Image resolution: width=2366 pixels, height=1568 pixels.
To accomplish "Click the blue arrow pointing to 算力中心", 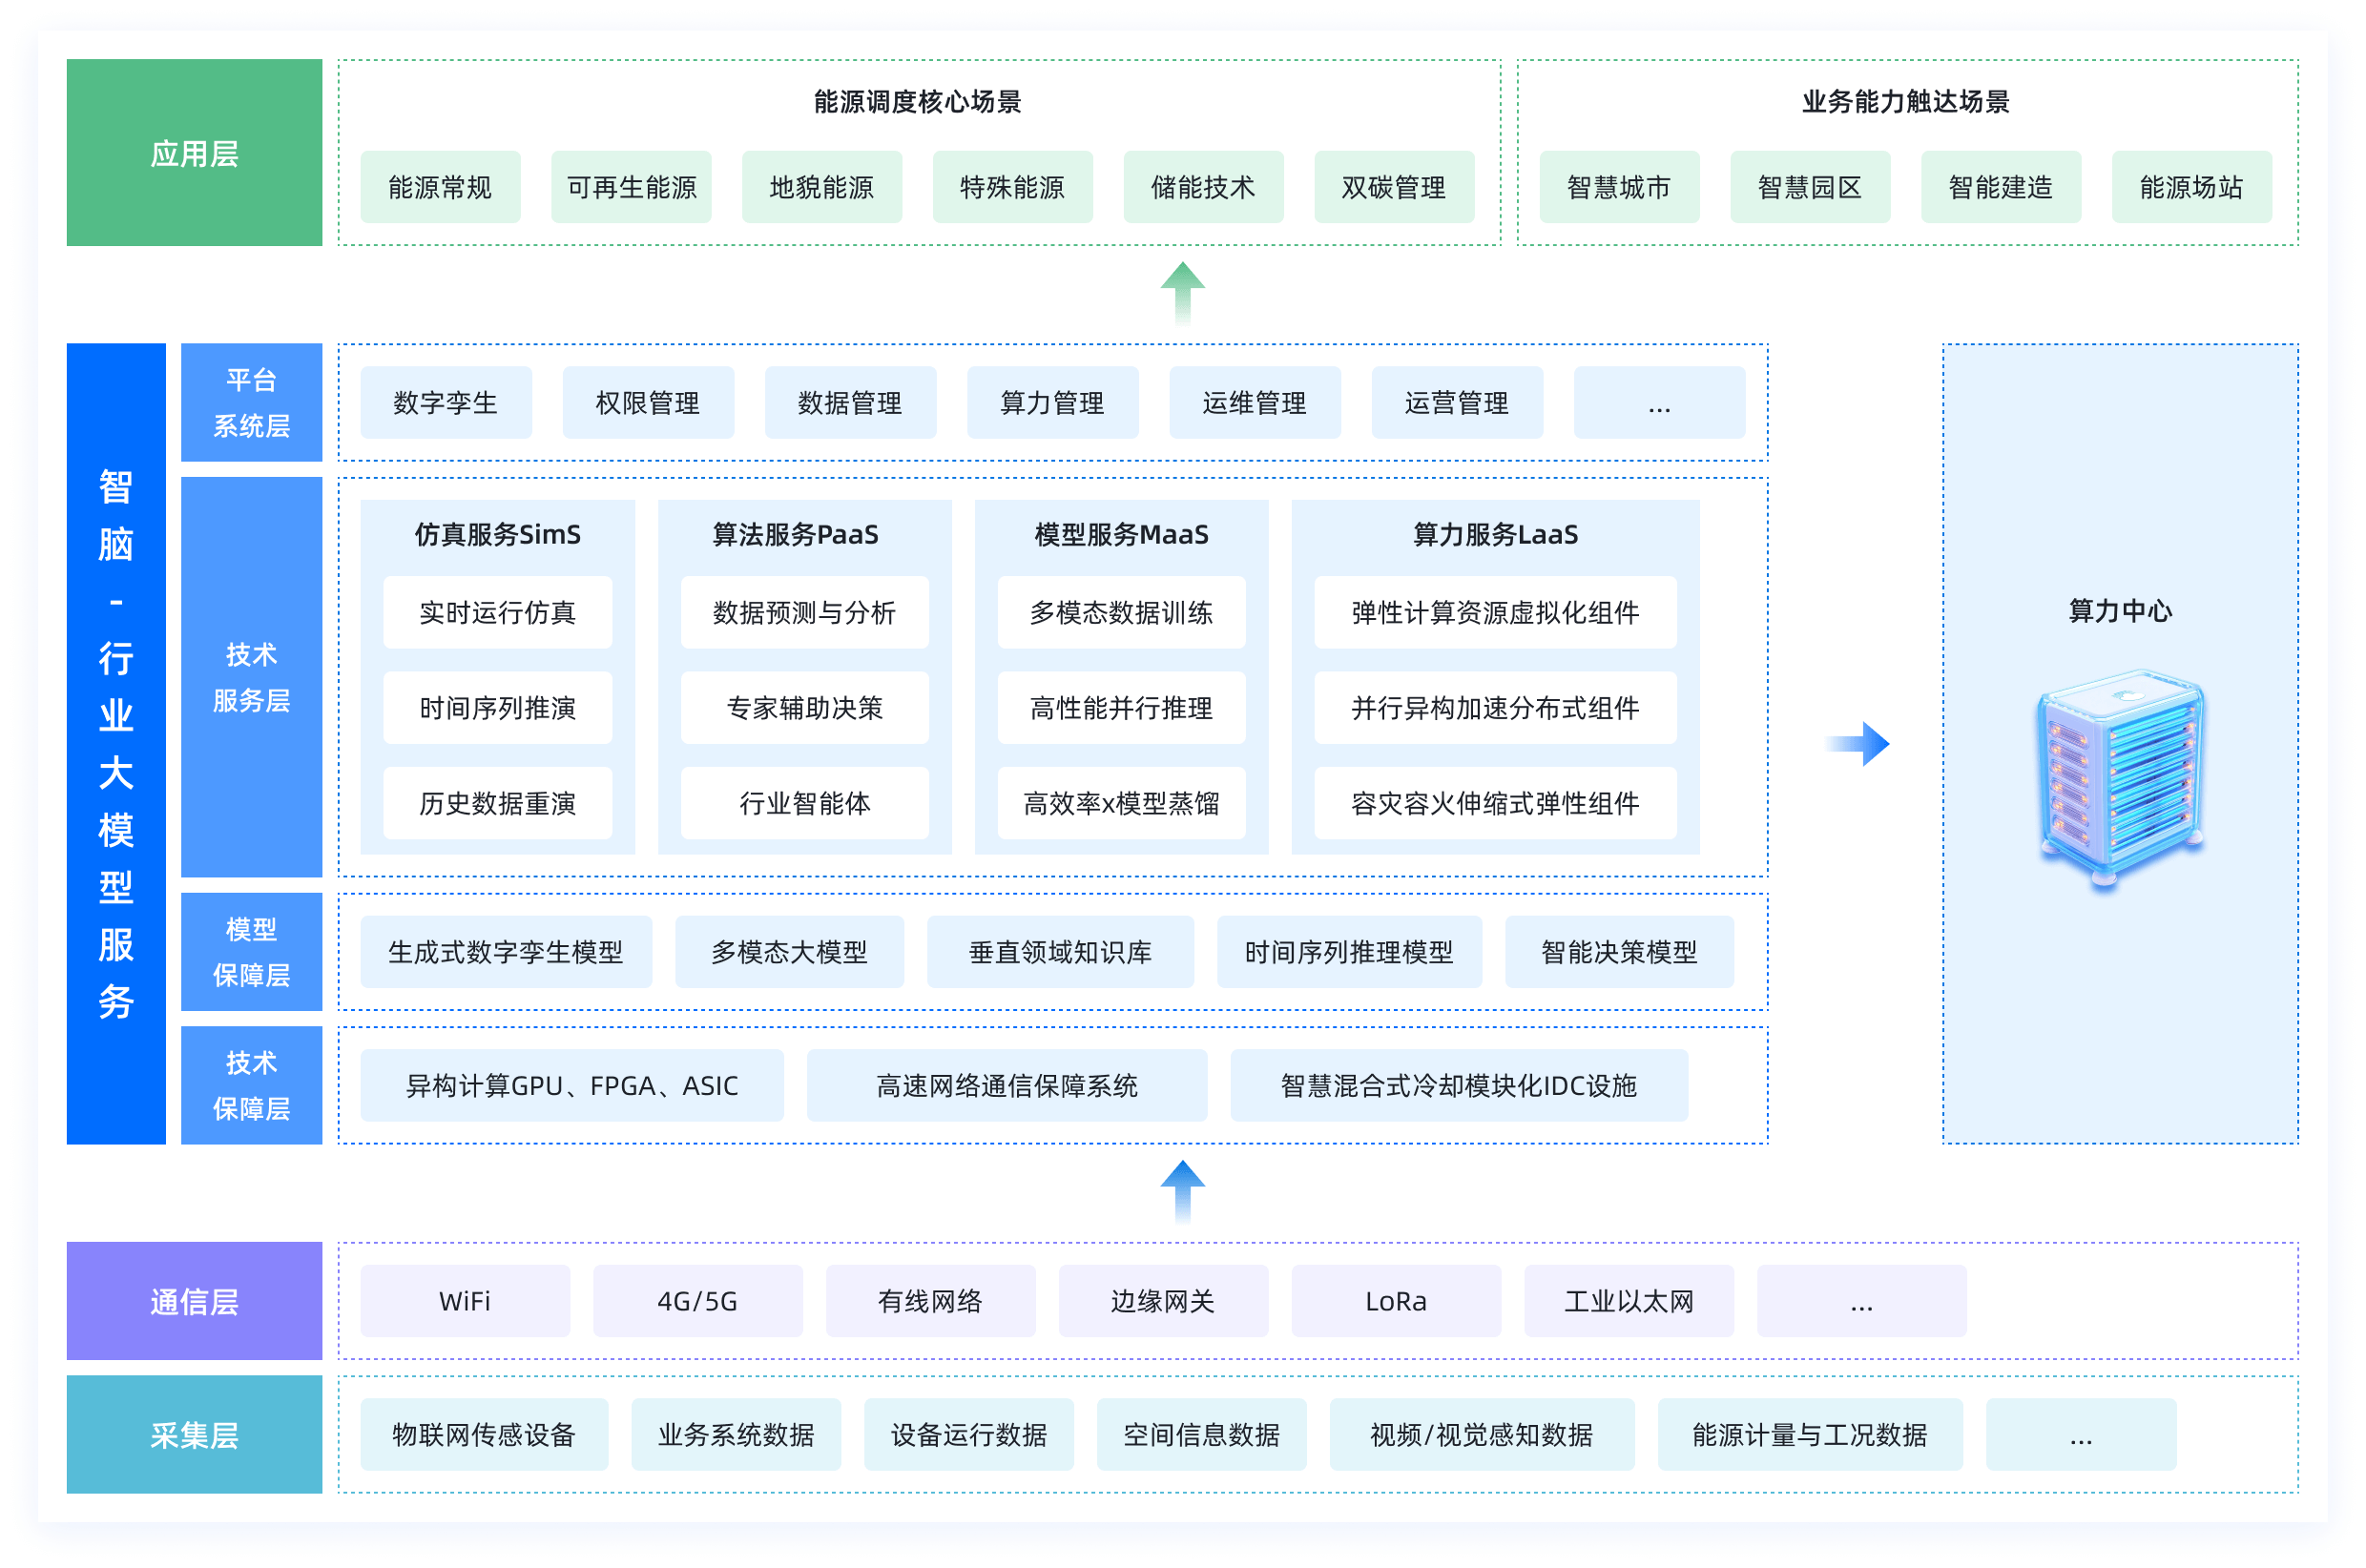I will 1857,743.
